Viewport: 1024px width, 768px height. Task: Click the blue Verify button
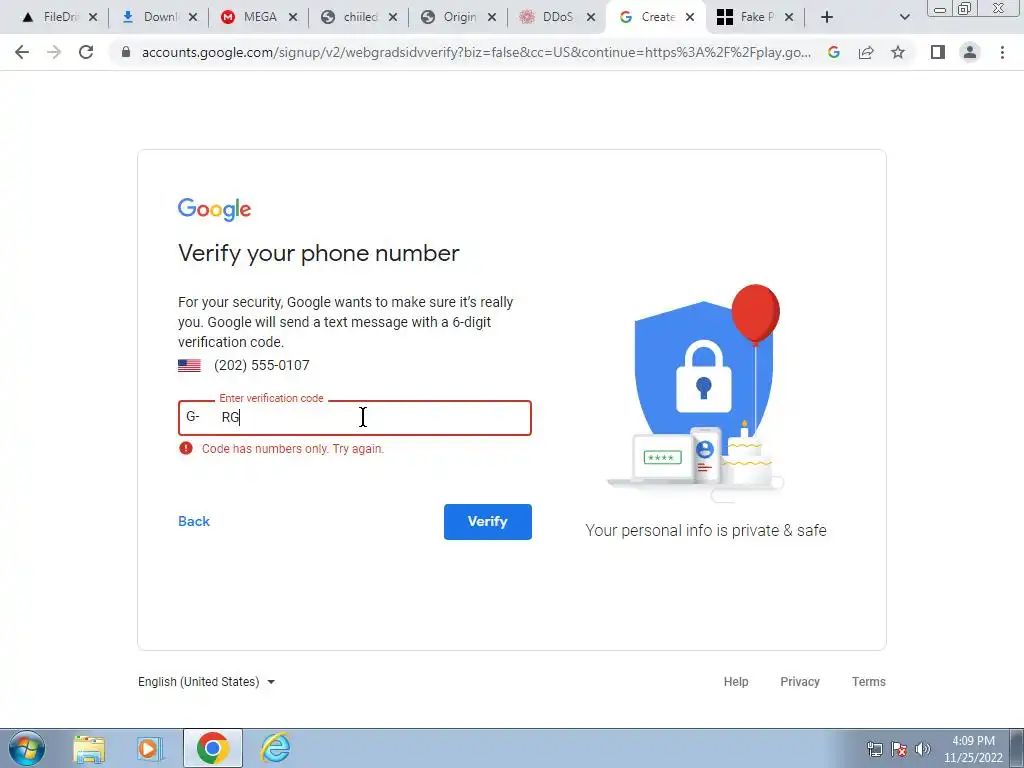coord(488,522)
